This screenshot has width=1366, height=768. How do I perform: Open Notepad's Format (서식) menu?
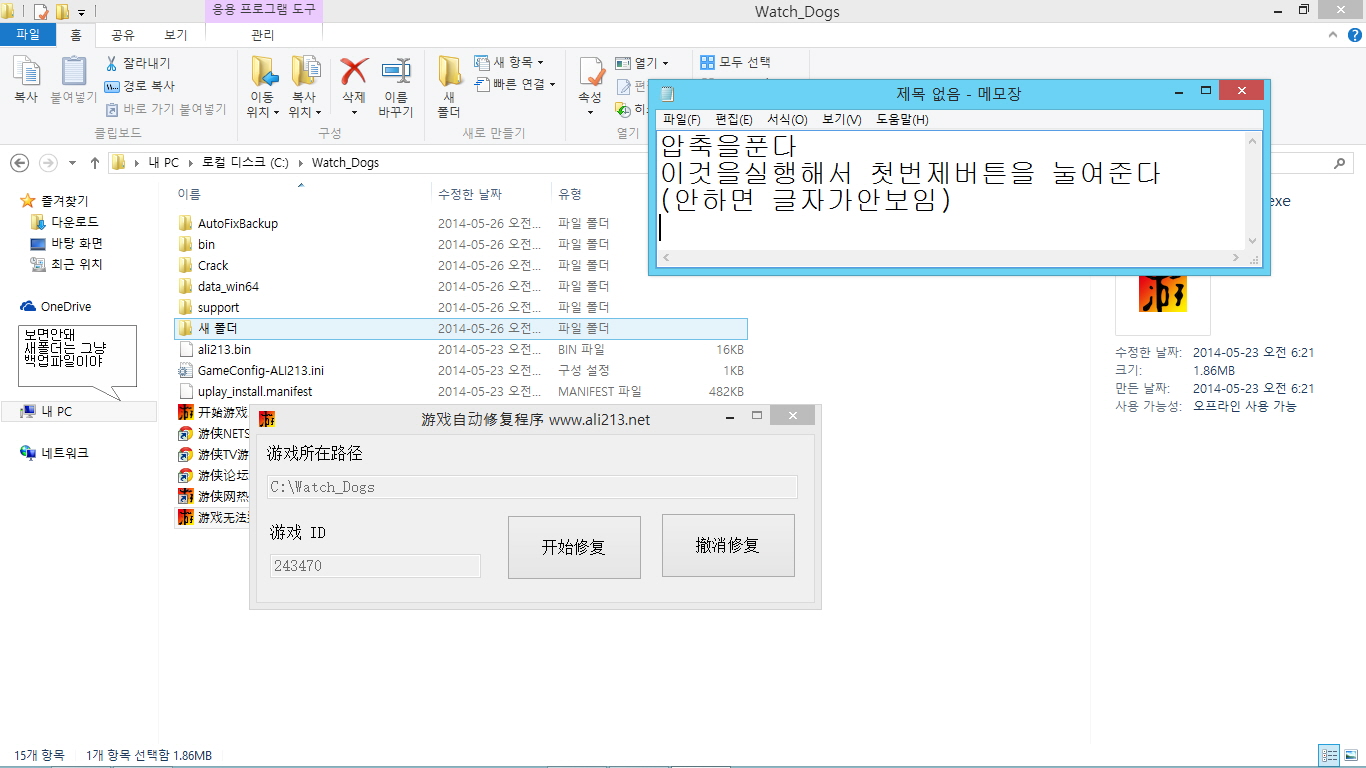coord(786,120)
